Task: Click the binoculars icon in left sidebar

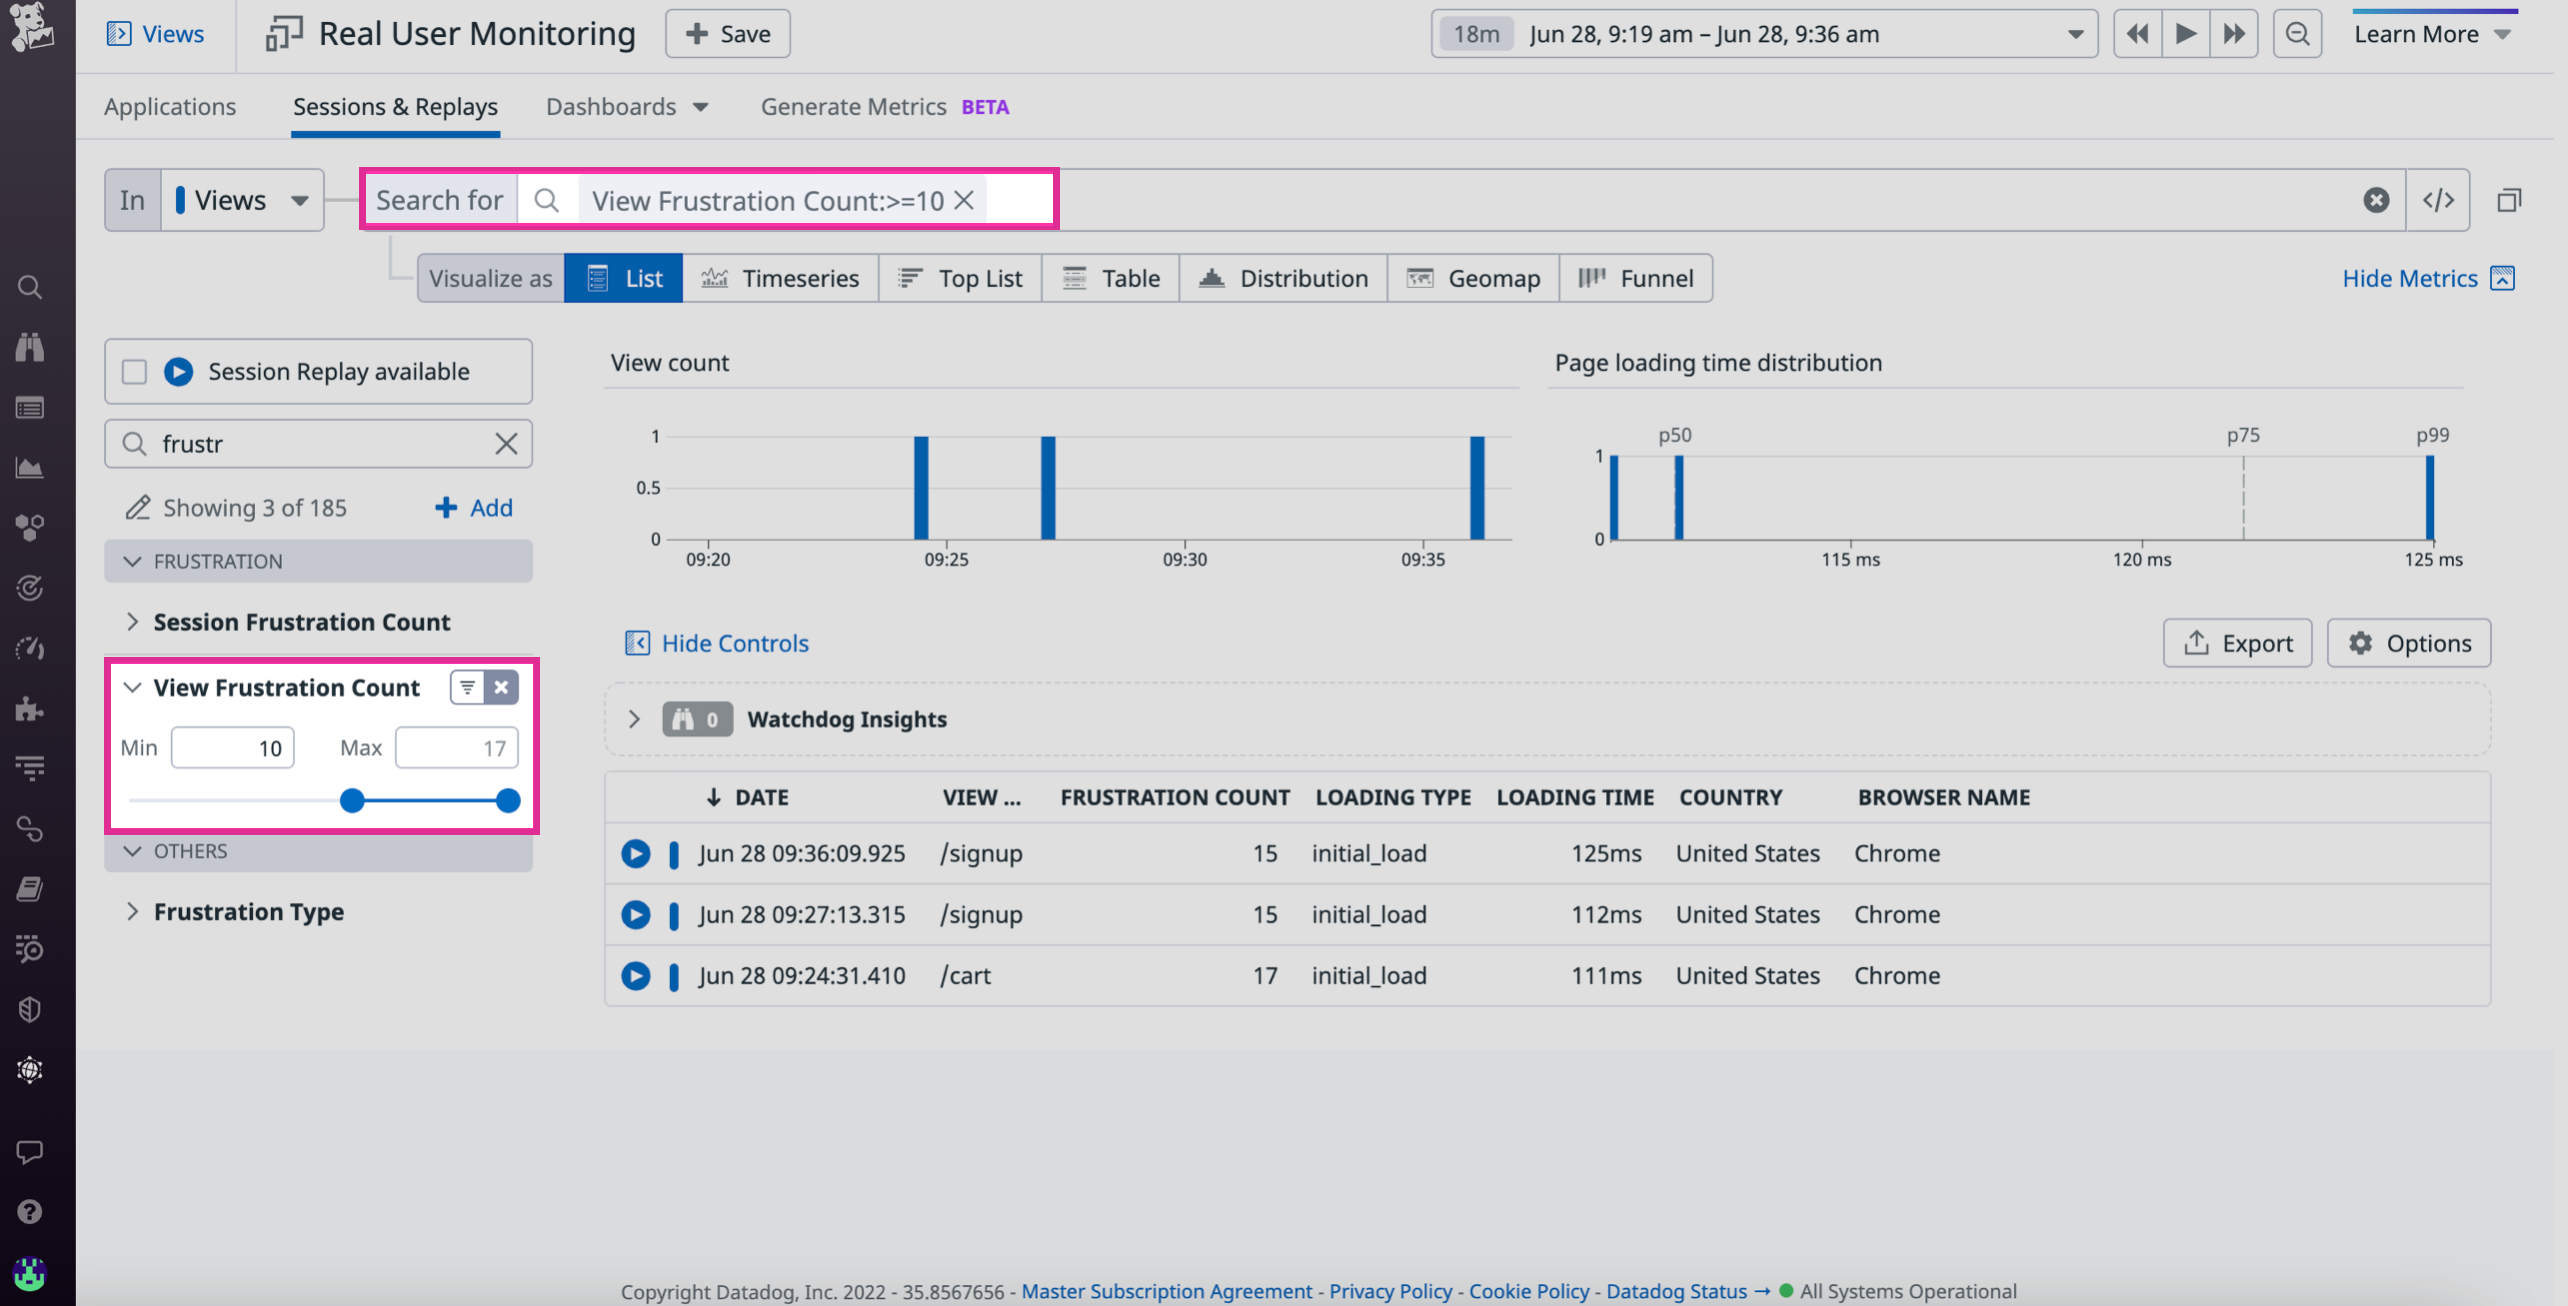Action: point(30,347)
